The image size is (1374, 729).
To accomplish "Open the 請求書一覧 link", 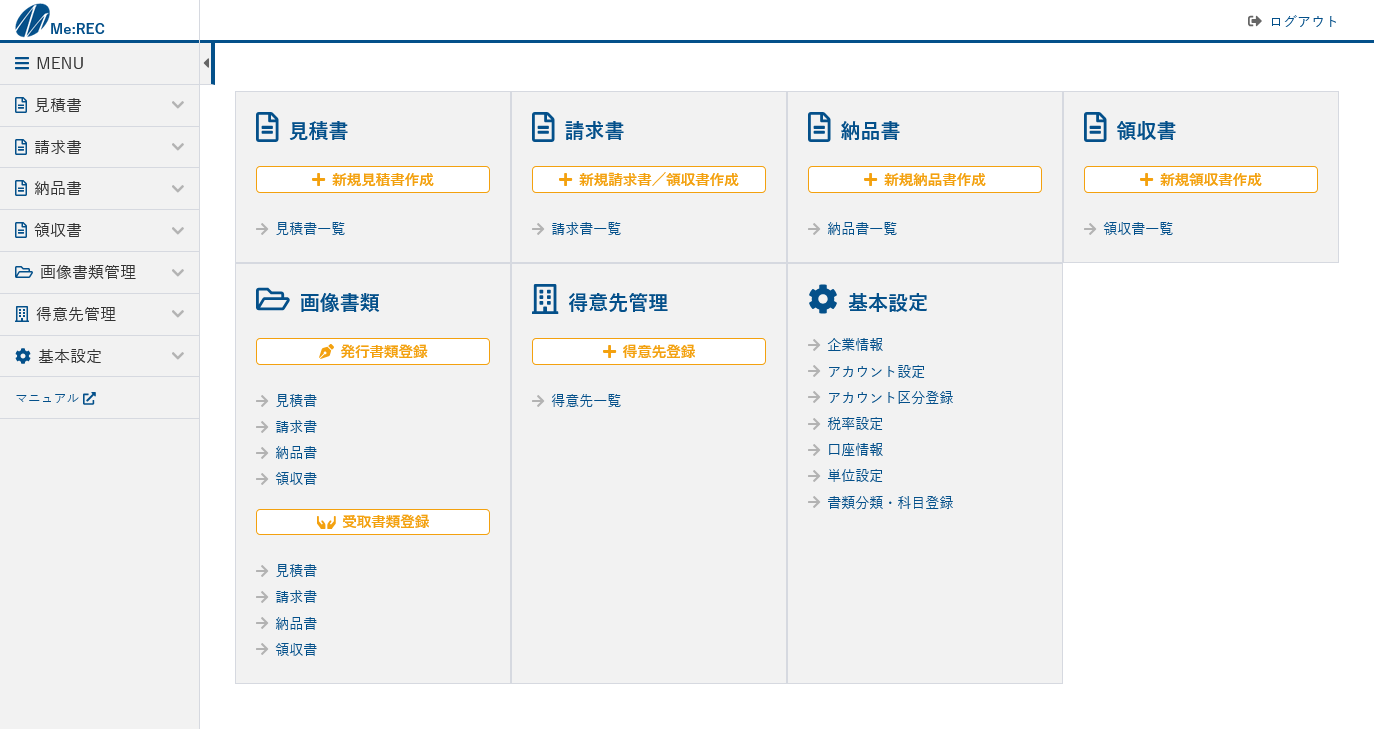I will click(x=586, y=229).
